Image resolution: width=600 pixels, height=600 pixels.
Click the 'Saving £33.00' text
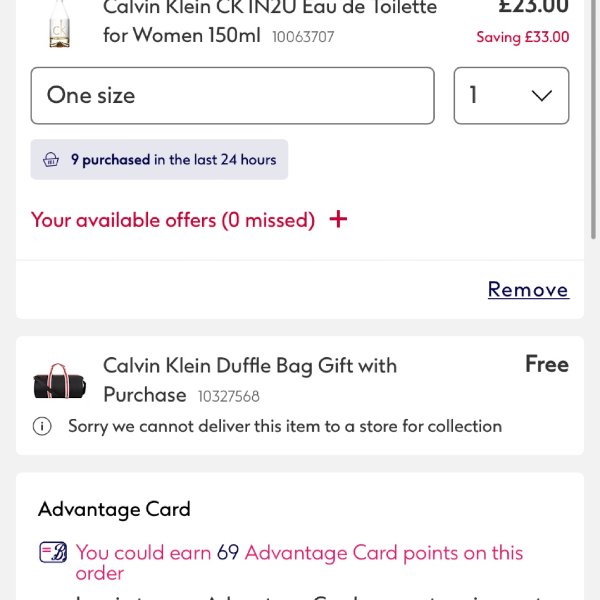click(x=522, y=38)
